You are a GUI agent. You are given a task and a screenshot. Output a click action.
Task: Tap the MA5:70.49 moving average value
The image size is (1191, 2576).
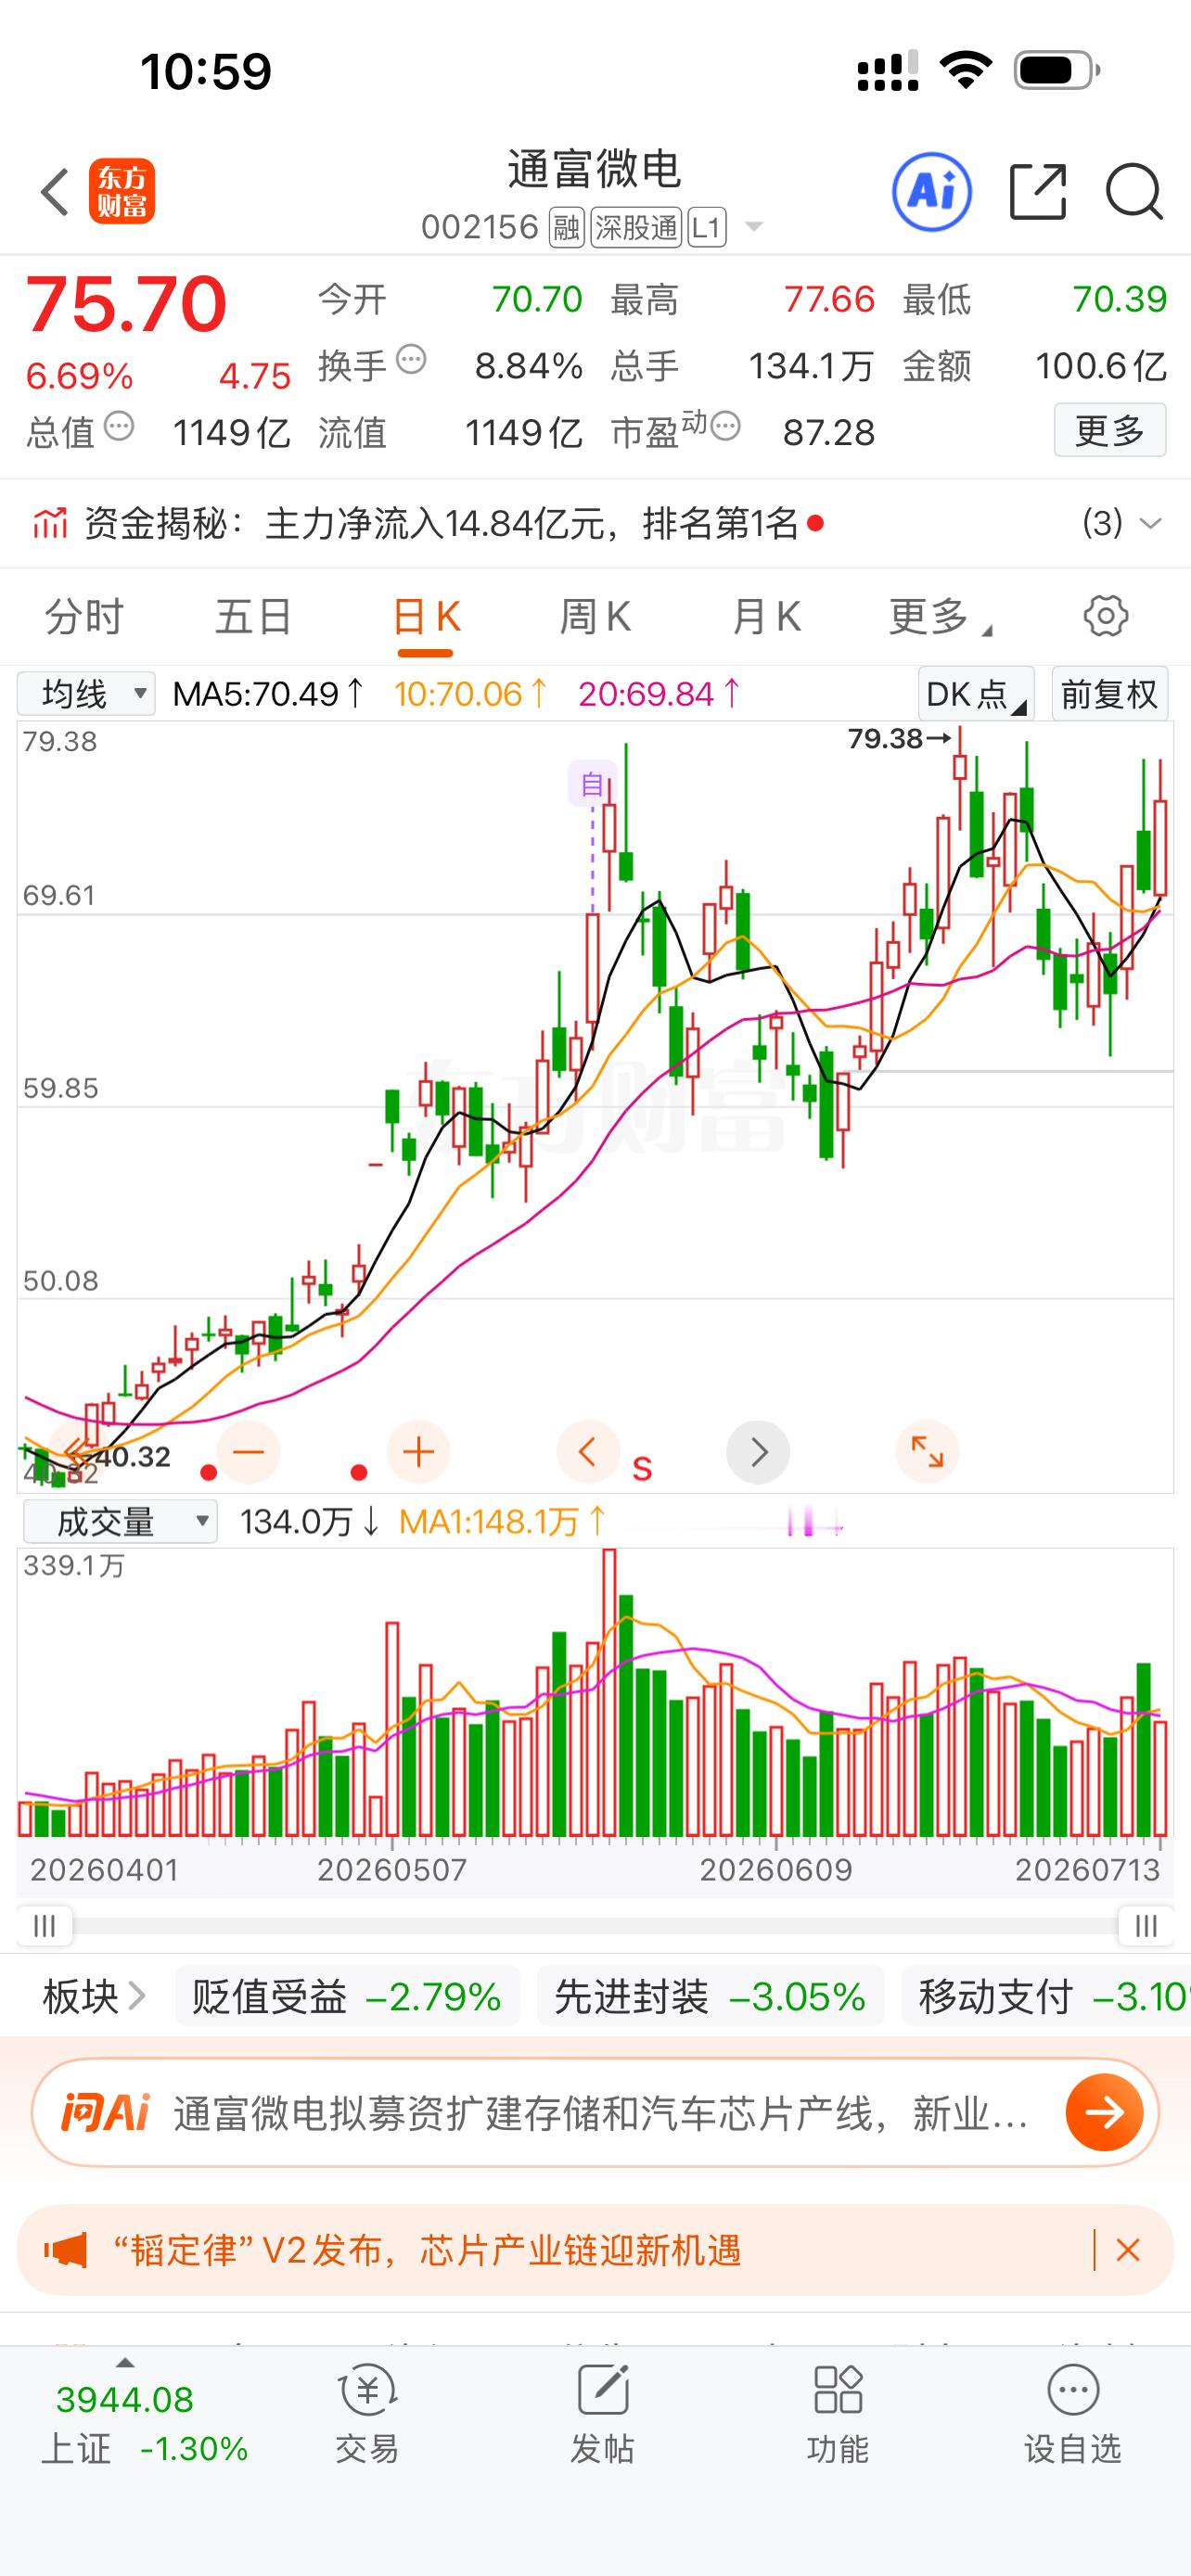(269, 694)
